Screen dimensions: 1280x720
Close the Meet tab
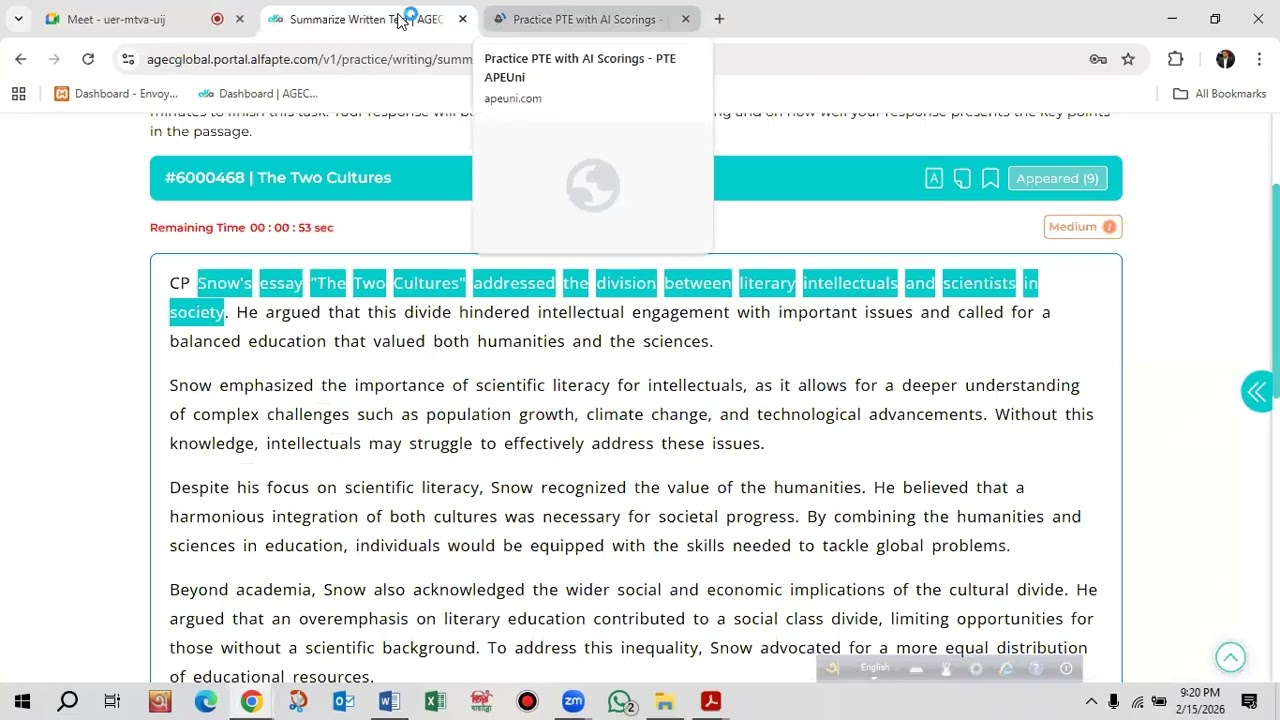(239, 19)
